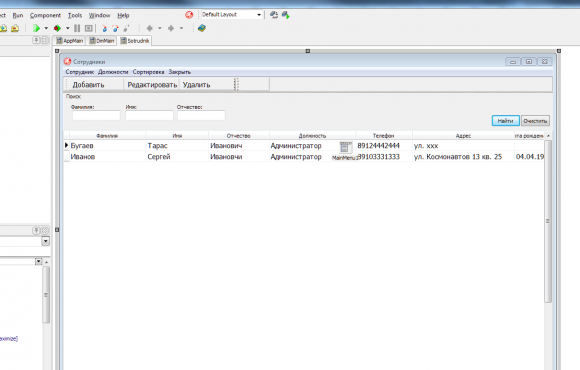This screenshot has width=580, height=370.
Task: Open the Default Layout dropdown
Action: pyautogui.click(x=232, y=14)
